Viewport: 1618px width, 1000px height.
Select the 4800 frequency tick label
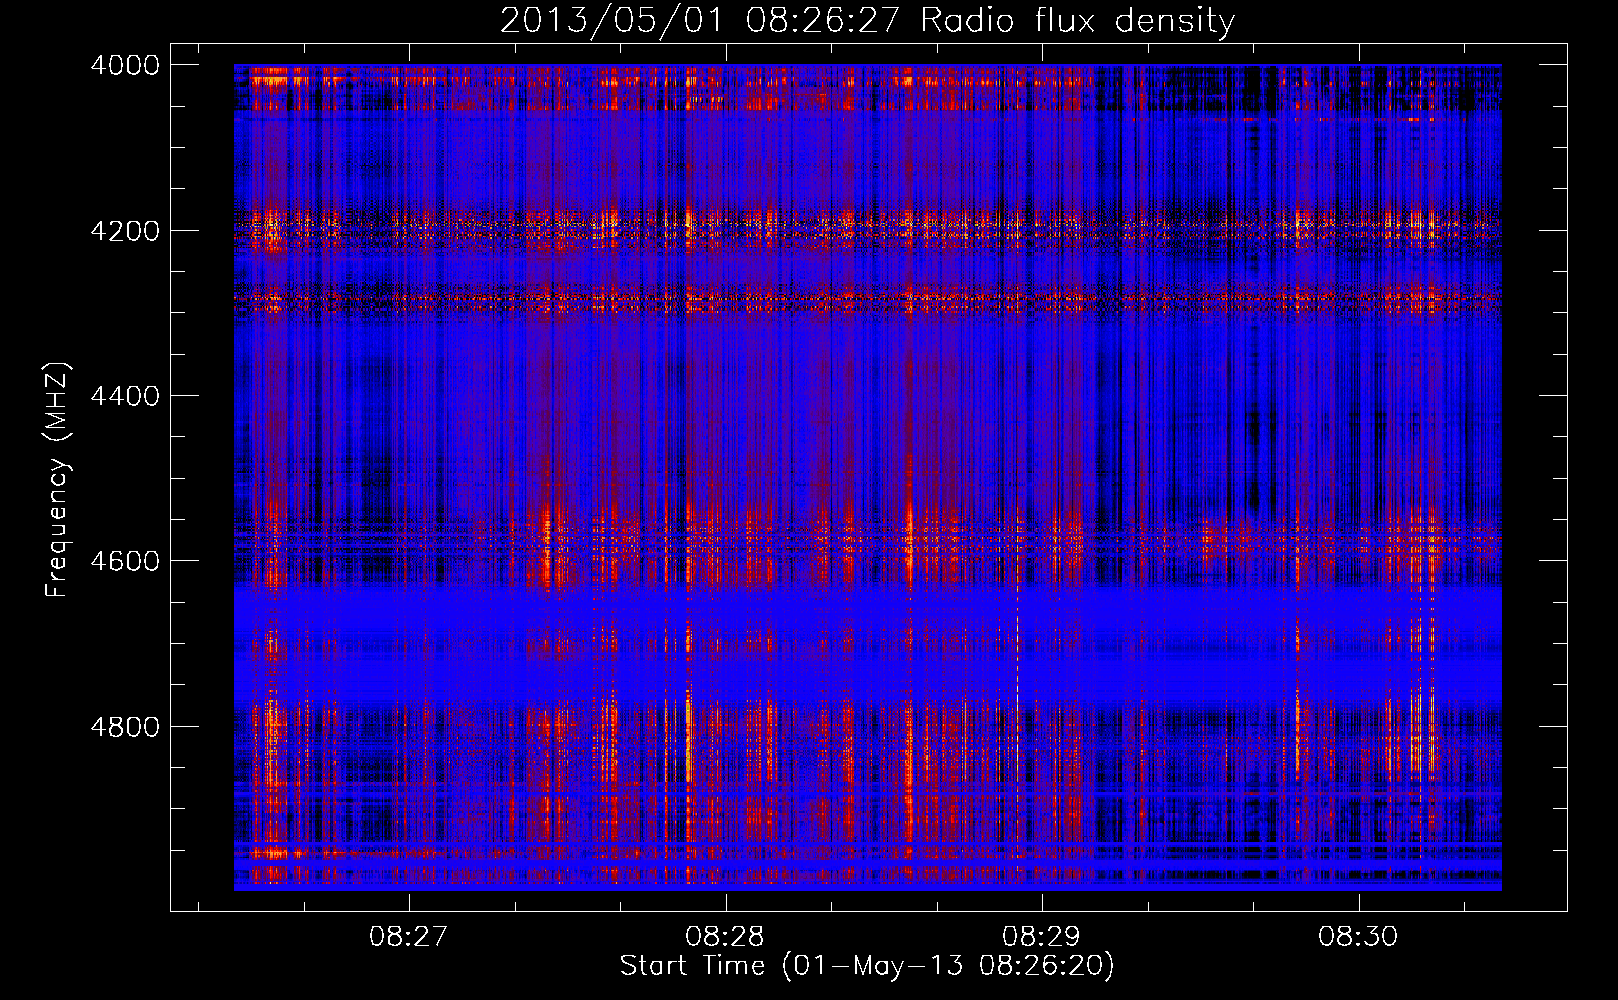tap(125, 727)
